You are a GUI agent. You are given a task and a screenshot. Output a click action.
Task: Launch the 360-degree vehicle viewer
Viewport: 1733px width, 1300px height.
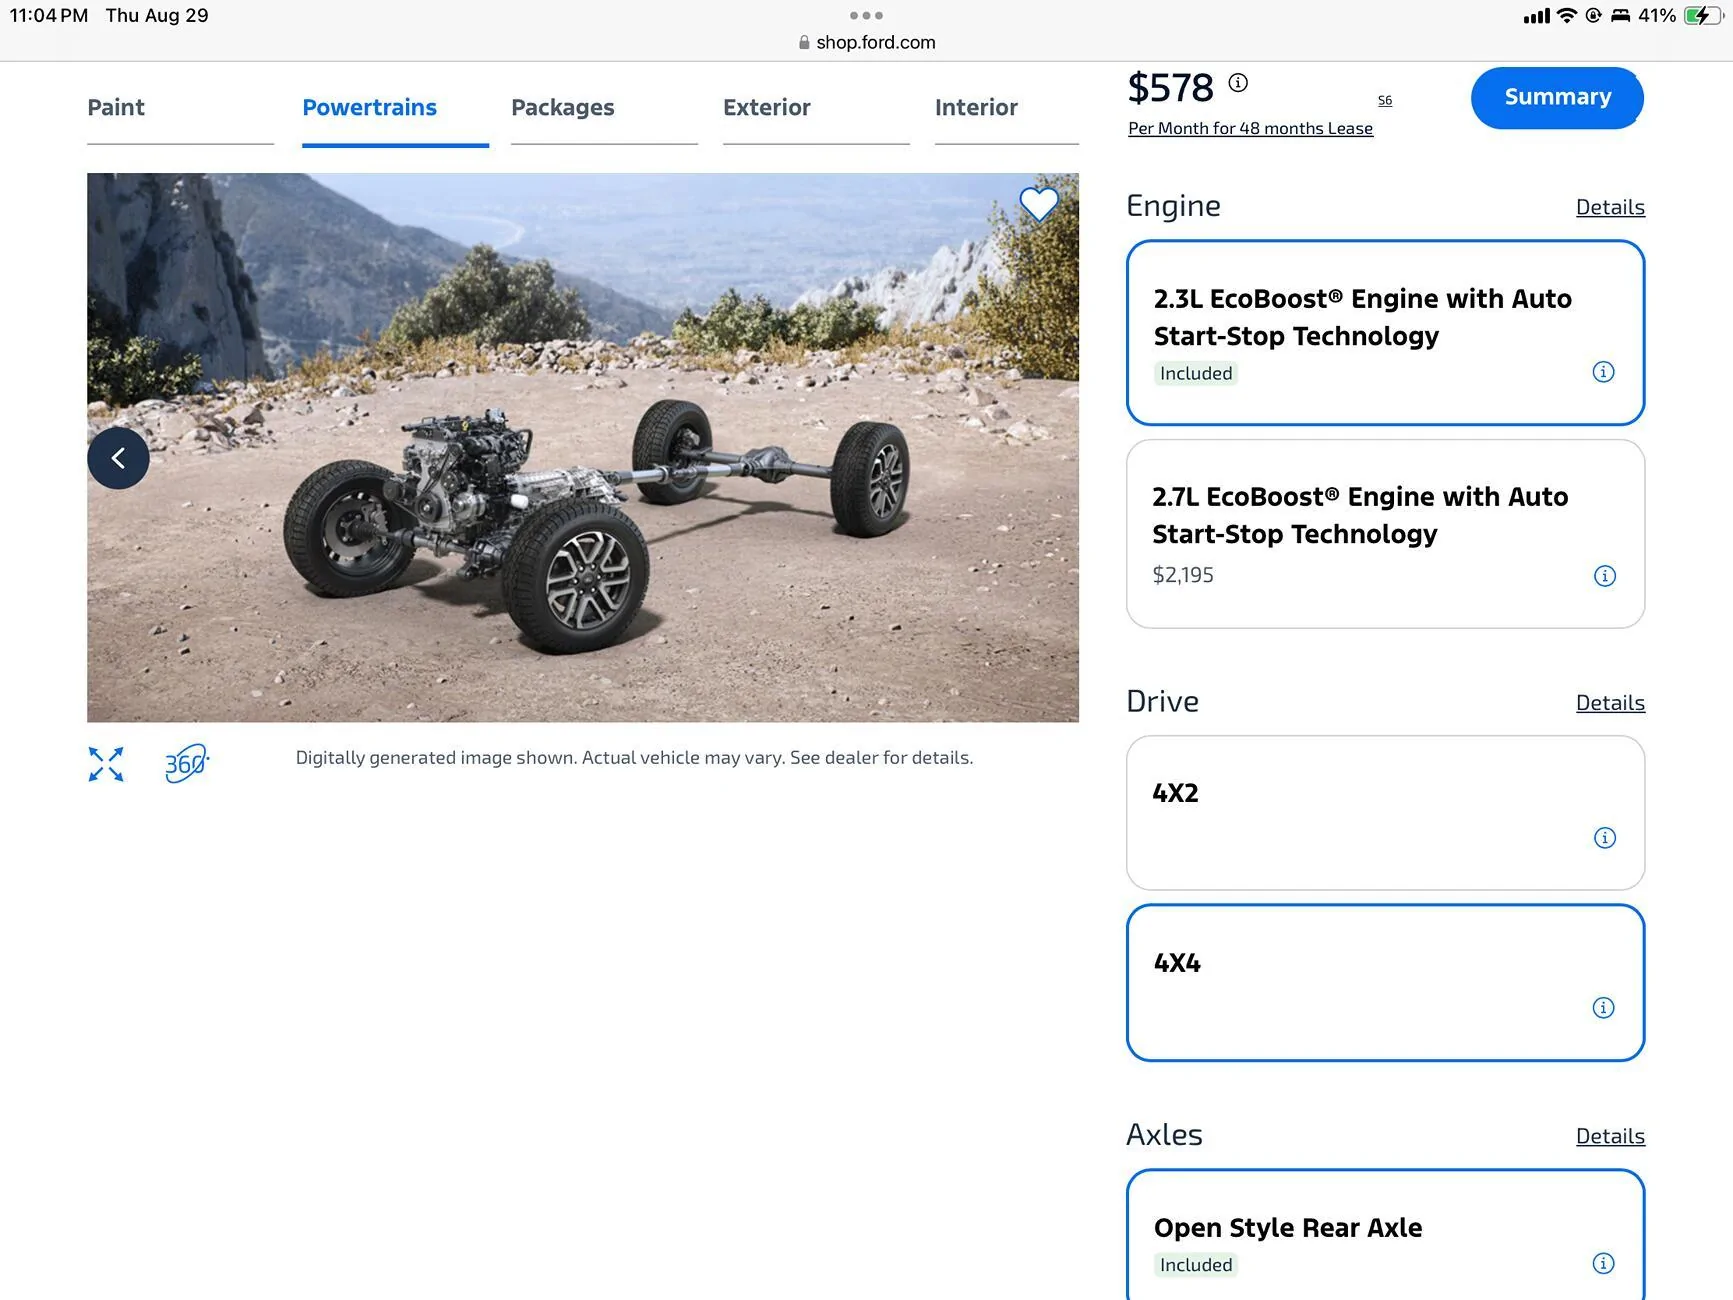(186, 764)
